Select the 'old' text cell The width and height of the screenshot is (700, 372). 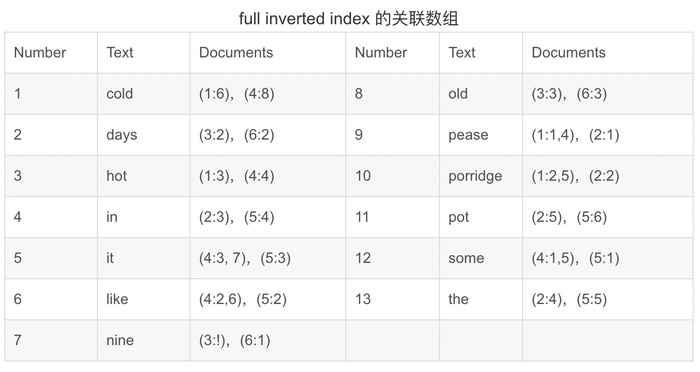(481, 94)
